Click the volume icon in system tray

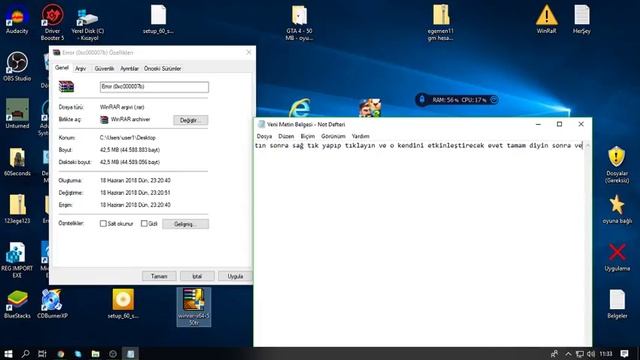[591, 353]
